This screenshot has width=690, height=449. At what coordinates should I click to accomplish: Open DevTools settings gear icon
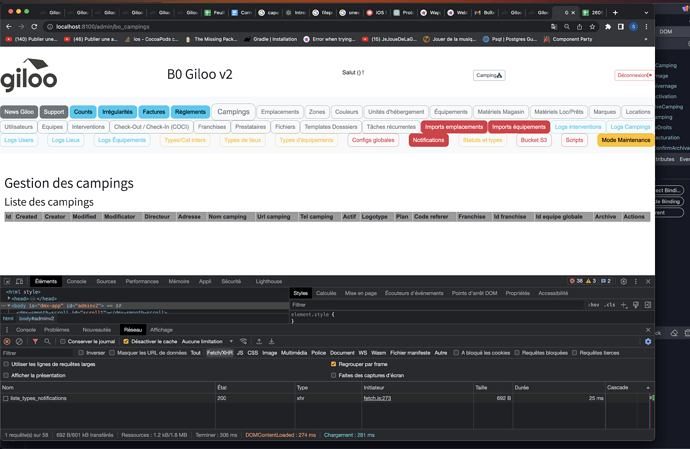click(624, 281)
